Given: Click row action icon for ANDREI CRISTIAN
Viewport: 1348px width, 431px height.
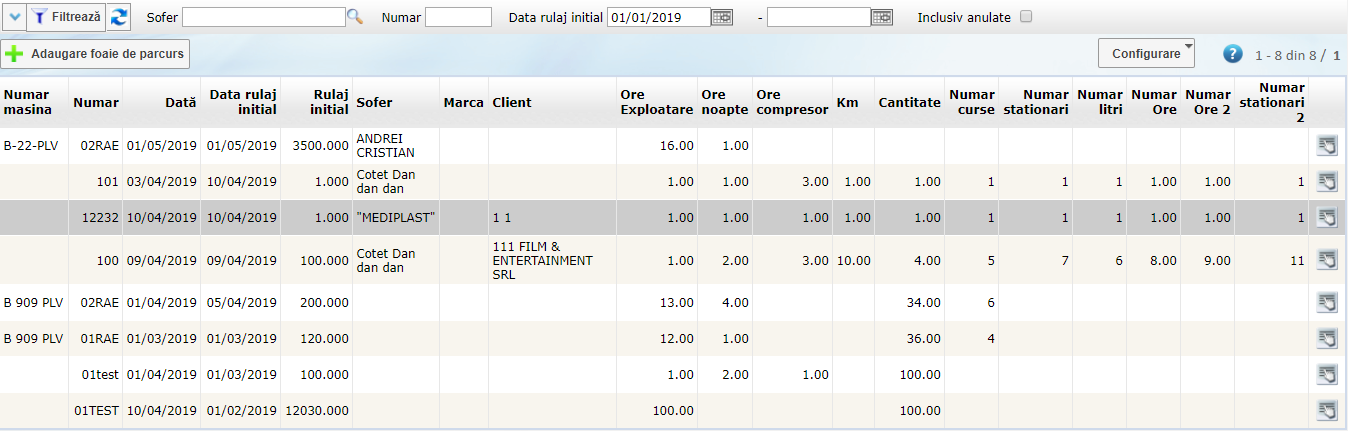Looking at the screenshot, I should 1327,146.
